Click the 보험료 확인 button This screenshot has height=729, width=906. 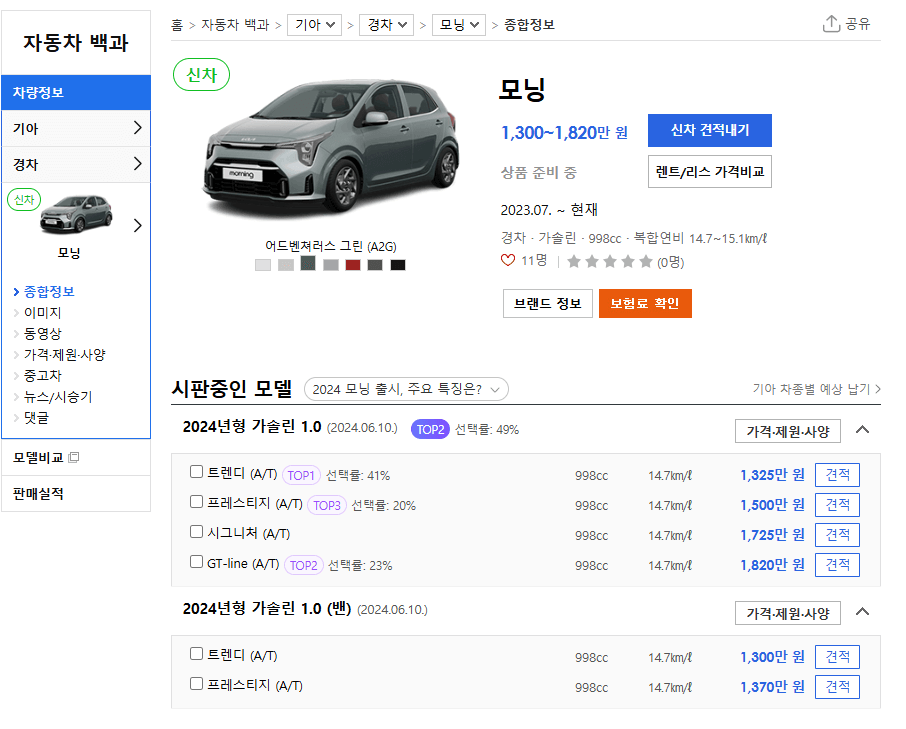[x=644, y=302]
